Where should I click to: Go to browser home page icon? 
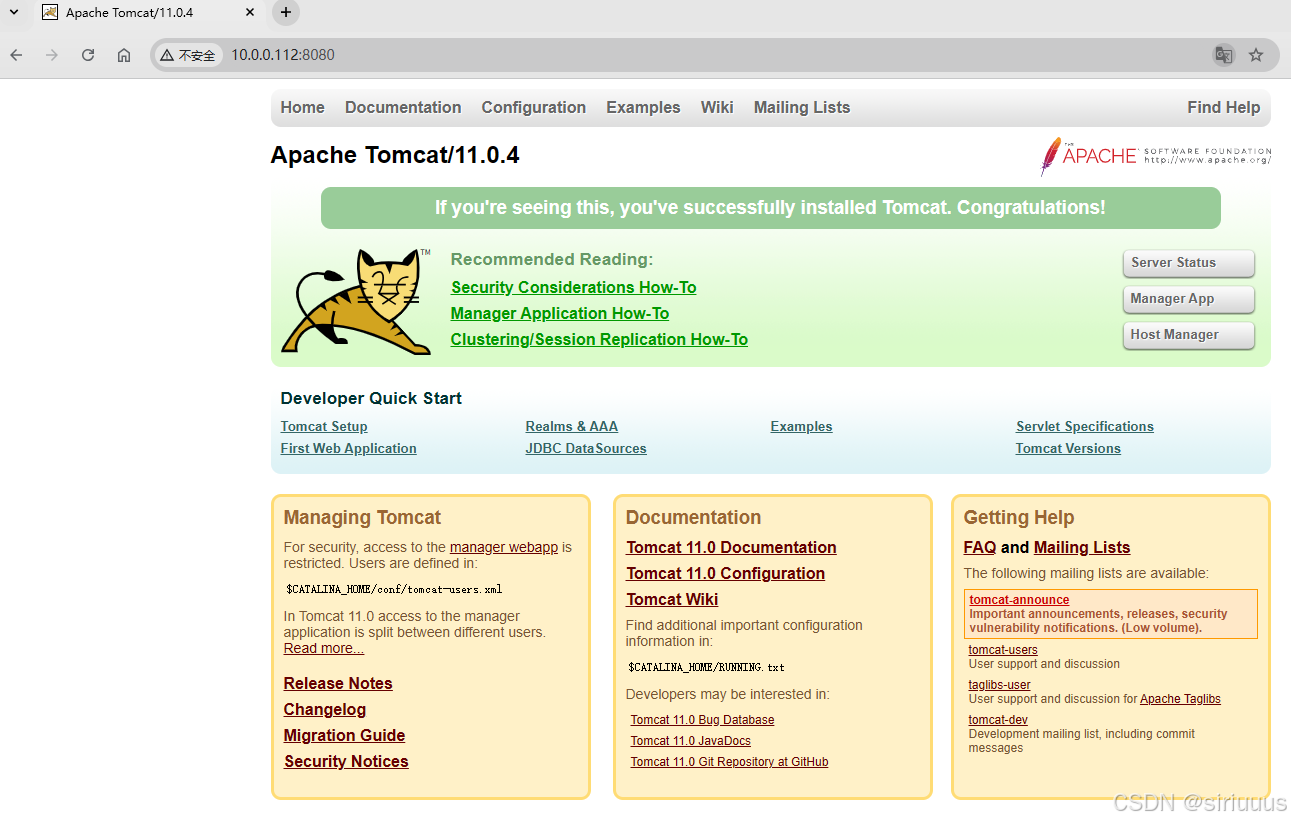click(x=124, y=55)
